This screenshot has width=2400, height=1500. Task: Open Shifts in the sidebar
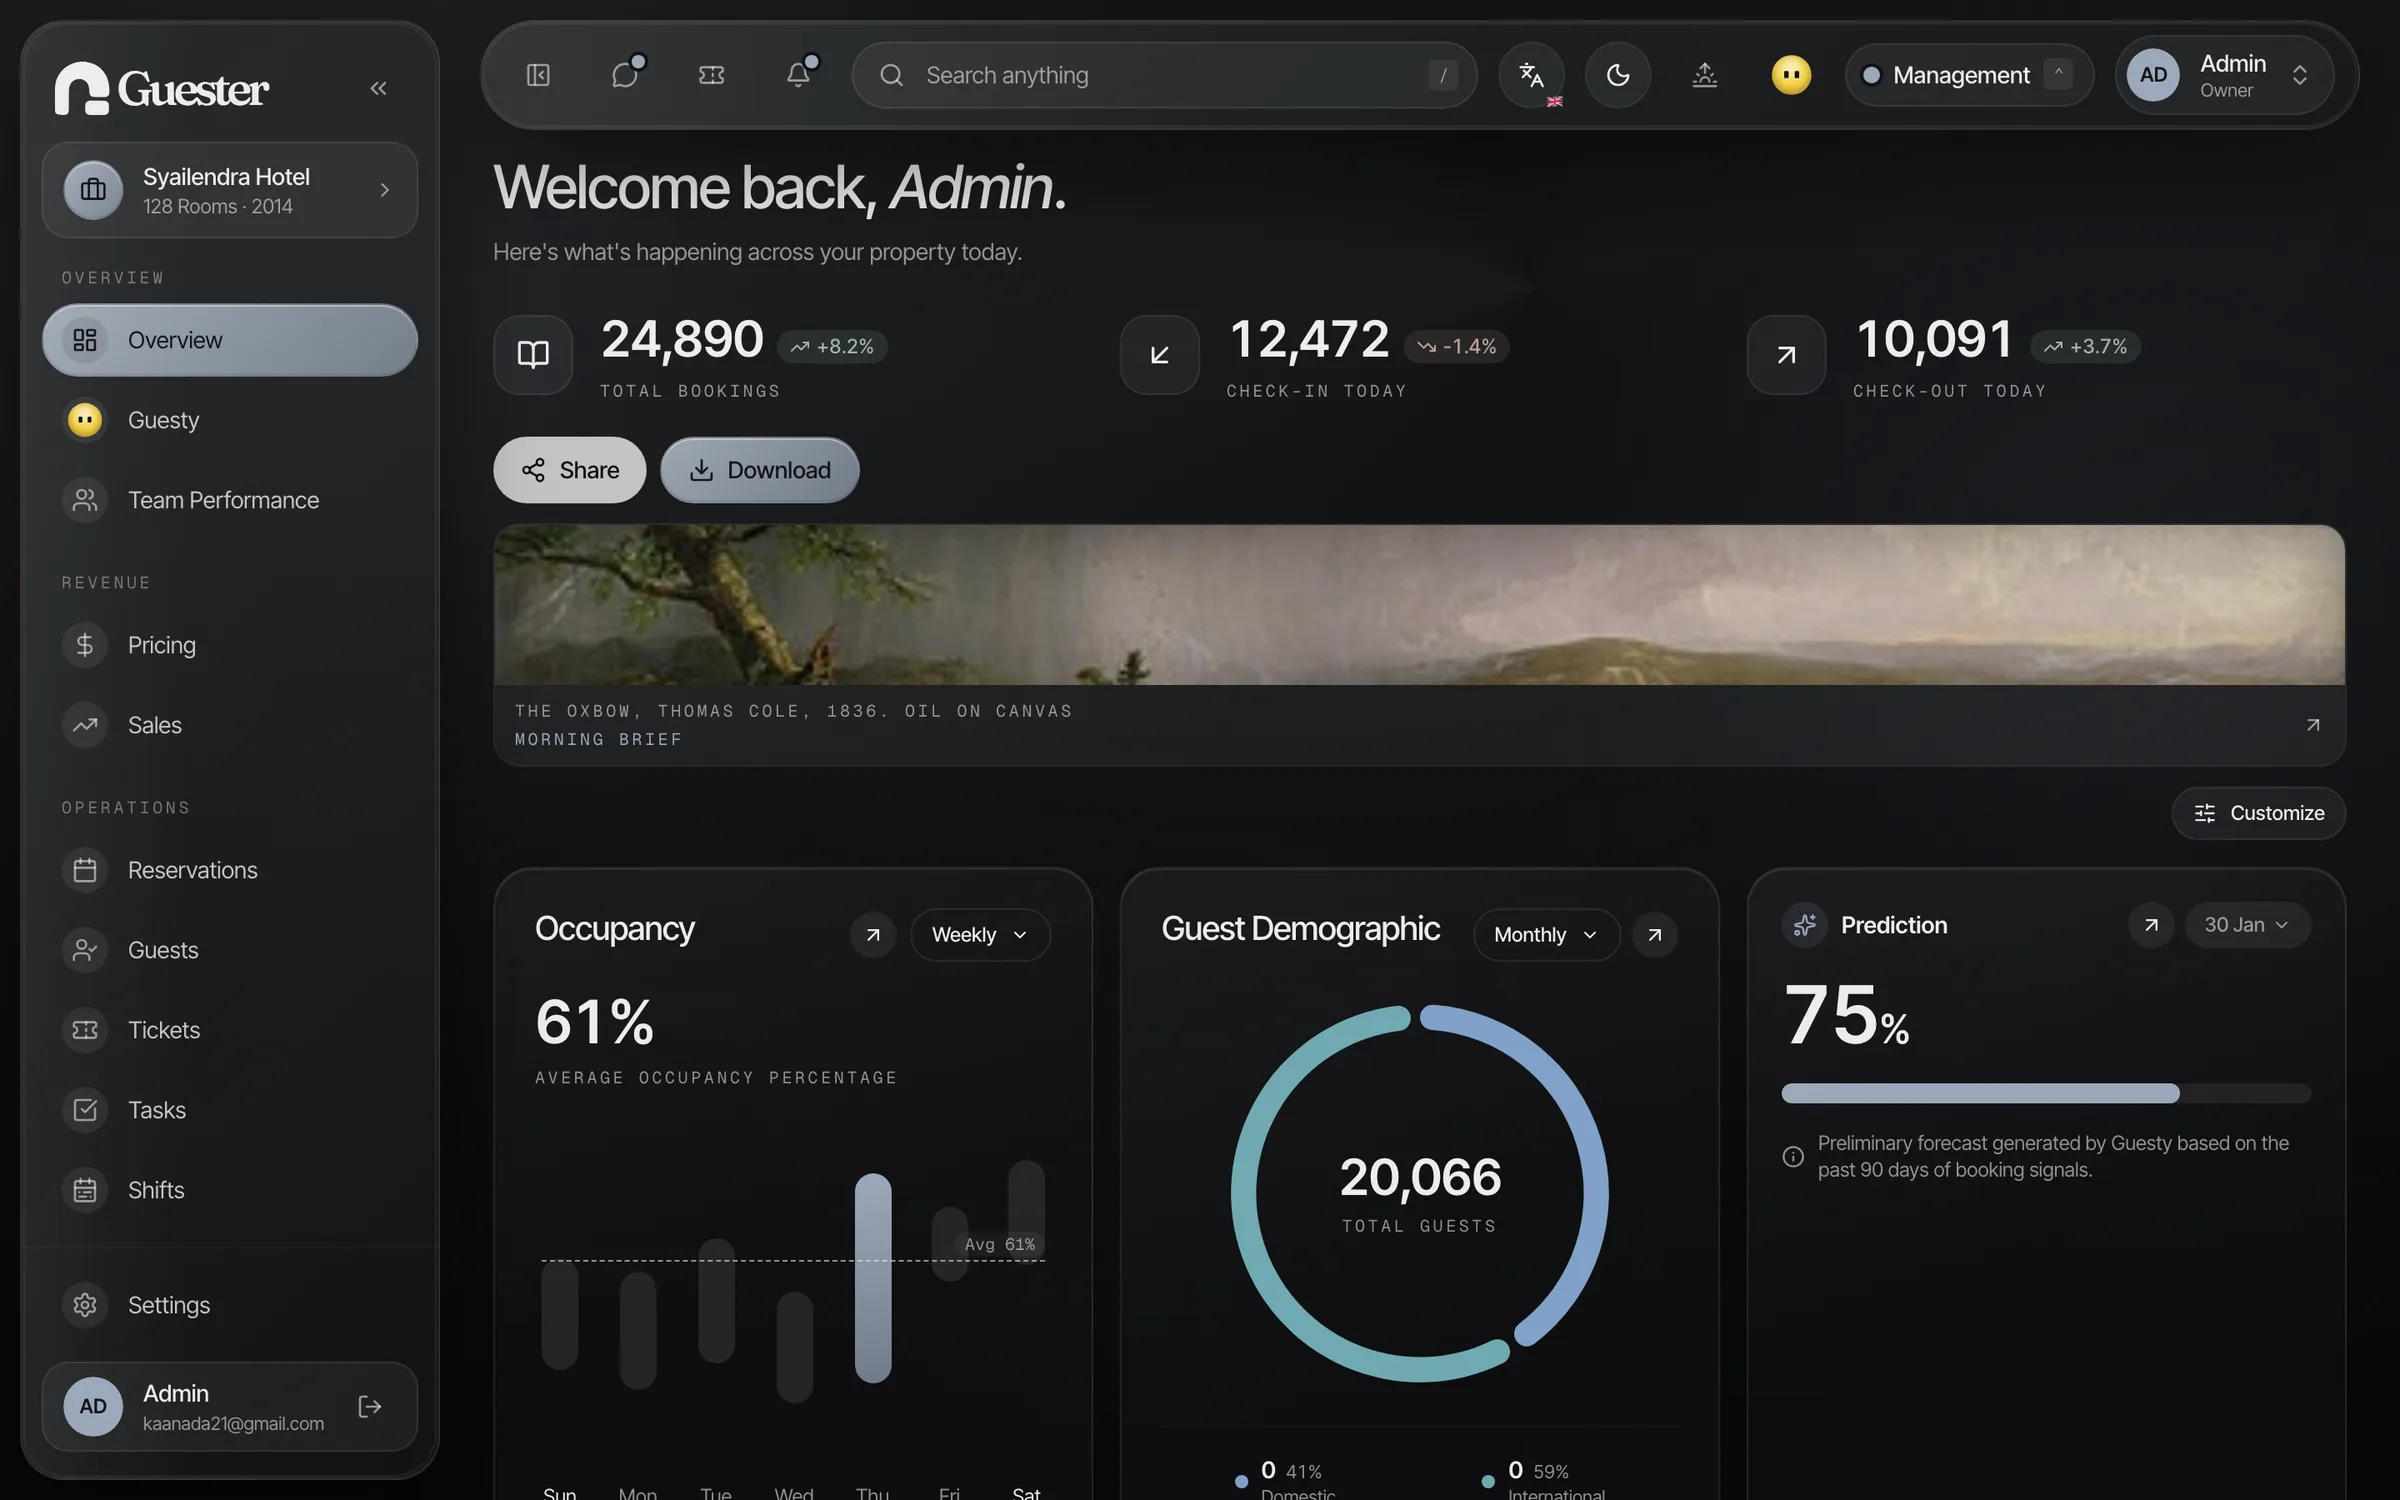pyautogui.click(x=230, y=1190)
